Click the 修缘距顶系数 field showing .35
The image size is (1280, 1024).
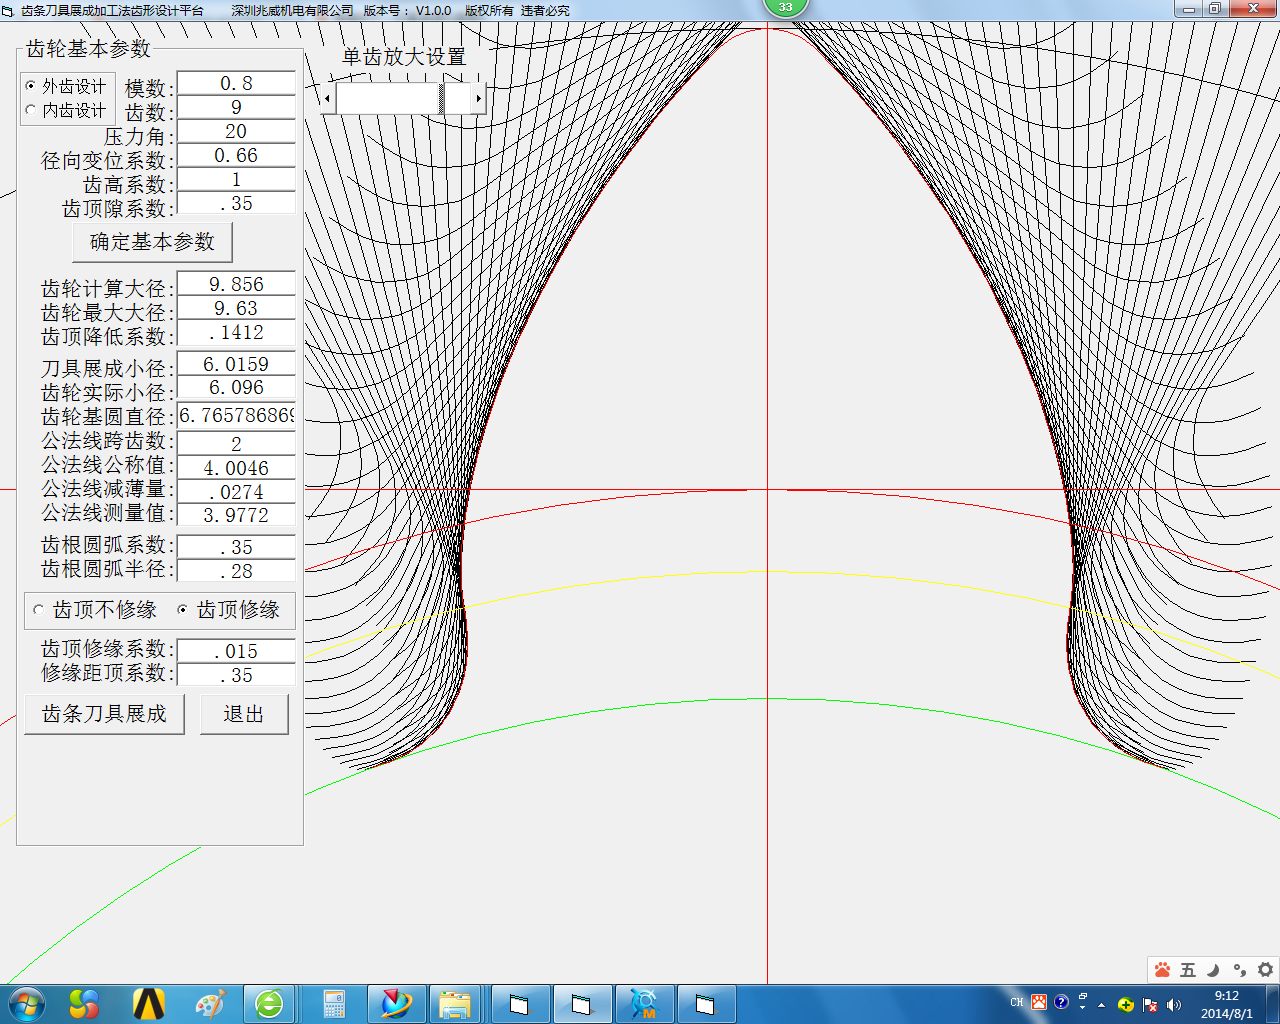pos(236,675)
